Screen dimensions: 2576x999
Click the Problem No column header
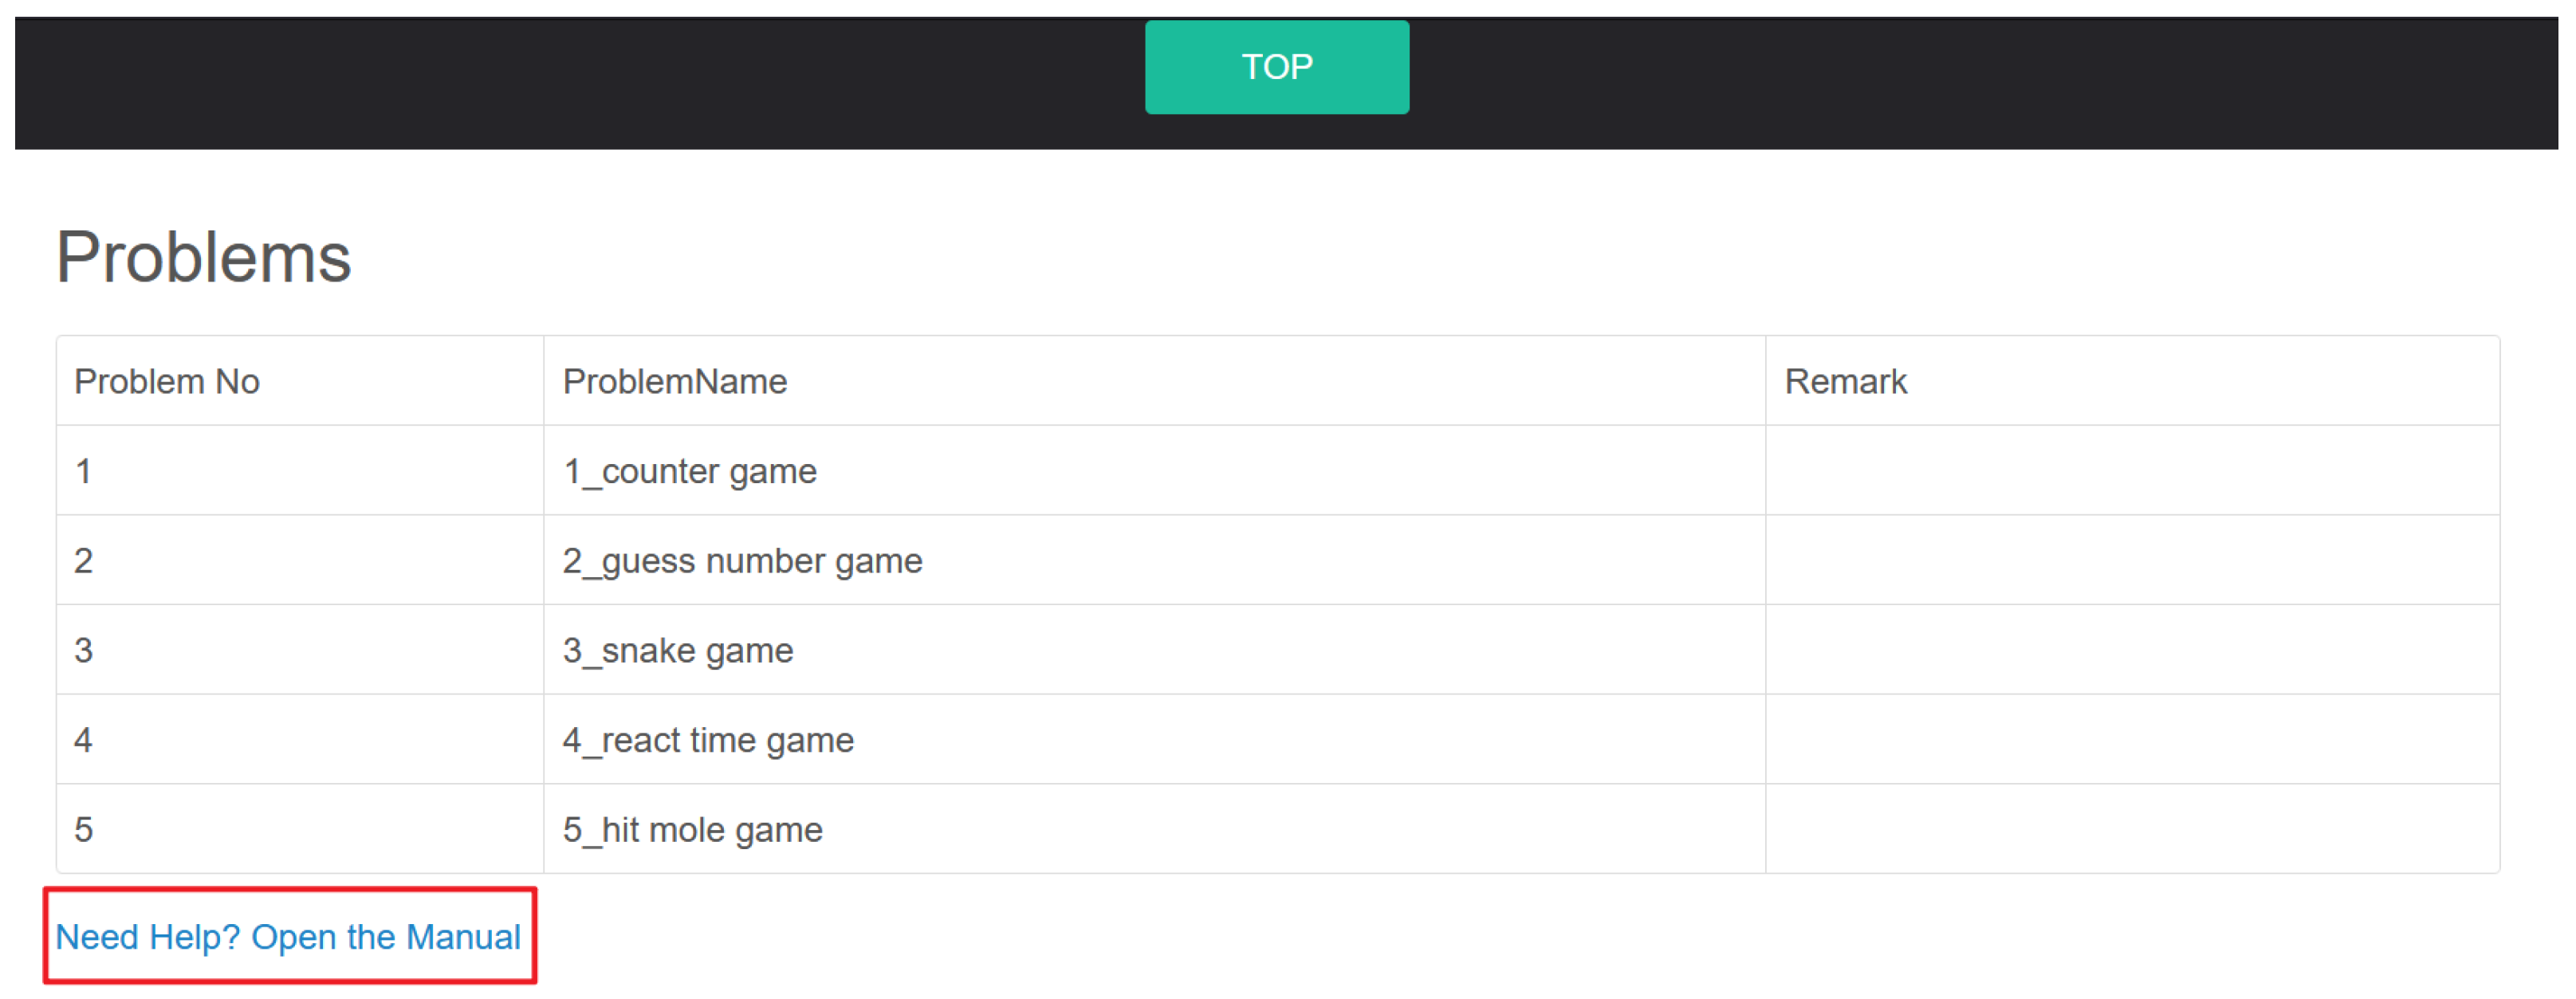(x=167, y=382)
